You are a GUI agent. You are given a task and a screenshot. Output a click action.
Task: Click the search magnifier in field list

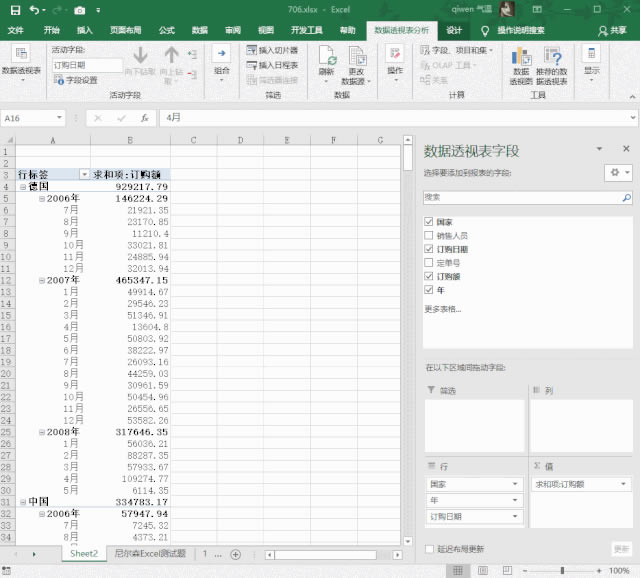pos(627,198)
